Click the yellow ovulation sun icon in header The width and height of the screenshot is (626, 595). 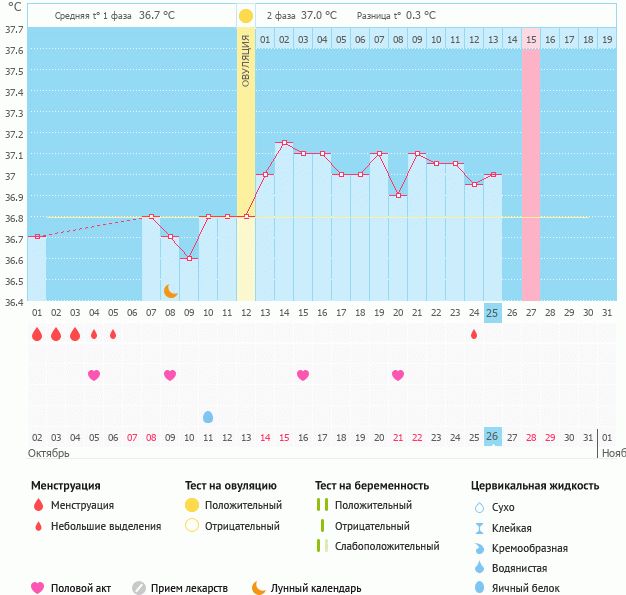pos(246,16)
